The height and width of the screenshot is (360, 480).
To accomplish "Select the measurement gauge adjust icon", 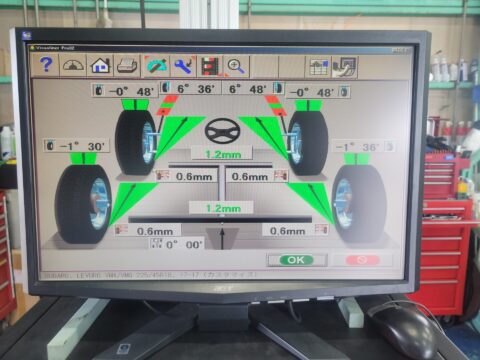I will click(x=156, y=66).
